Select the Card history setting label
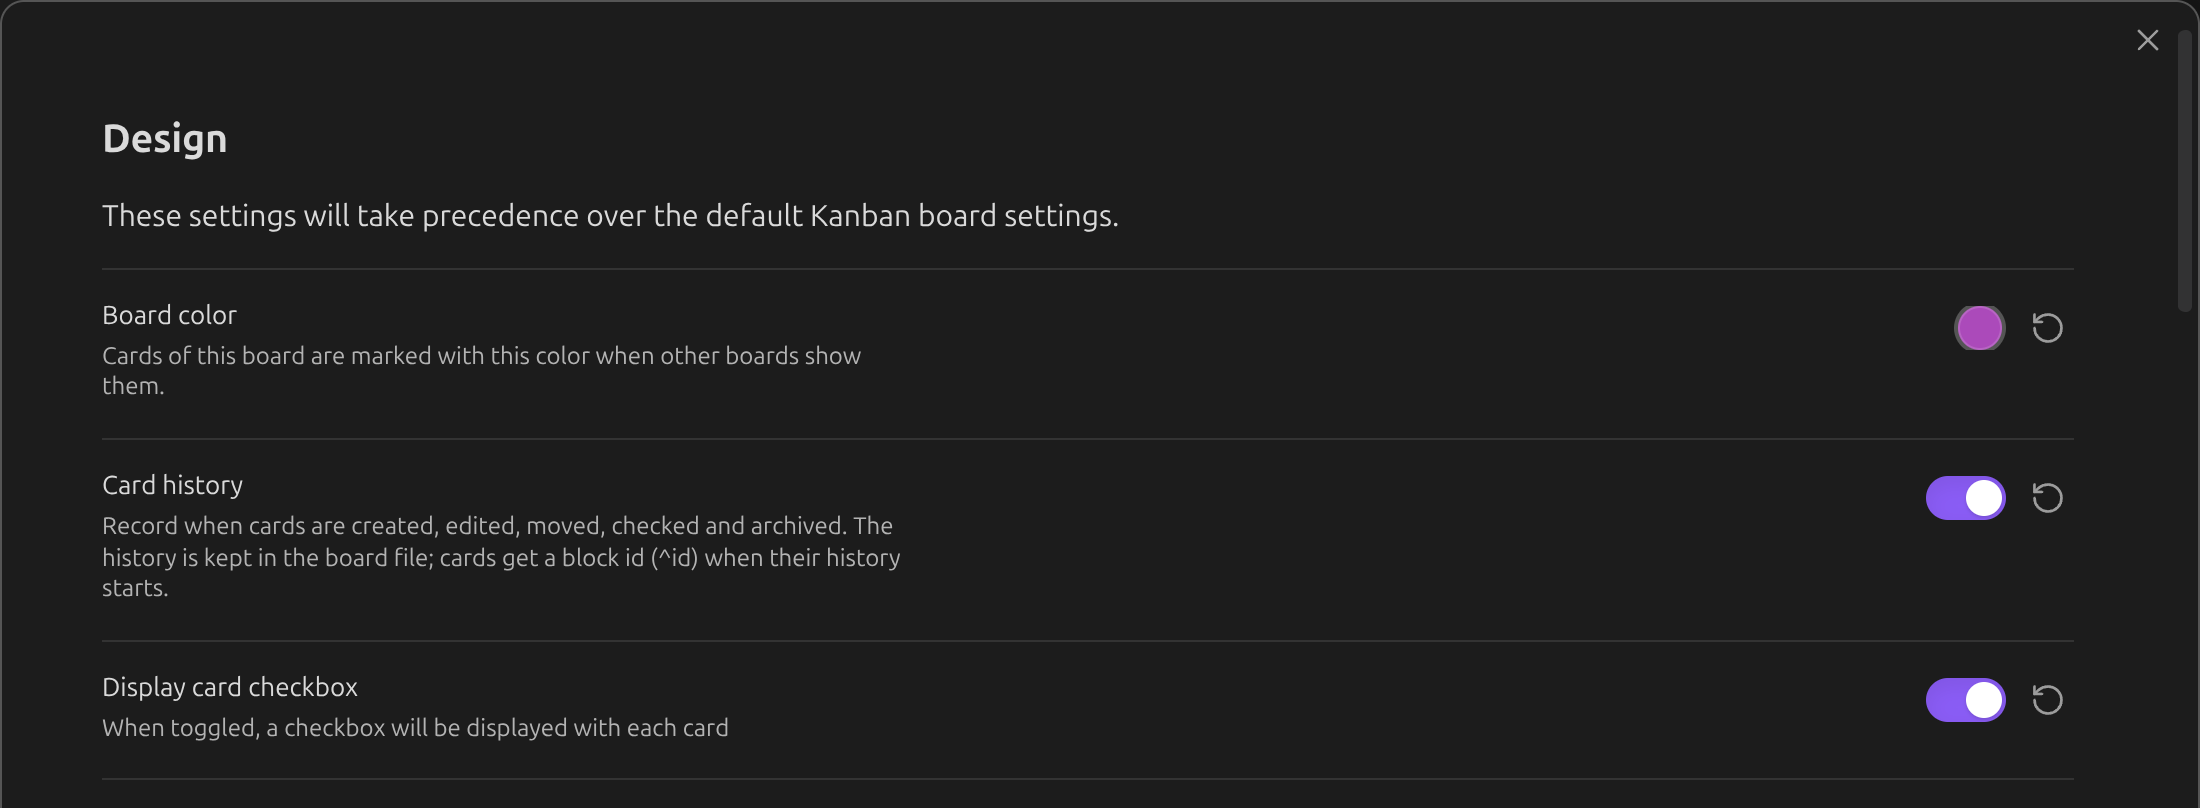The width and height of the screenshot is (2200, 808). click(x=172, y=485)
